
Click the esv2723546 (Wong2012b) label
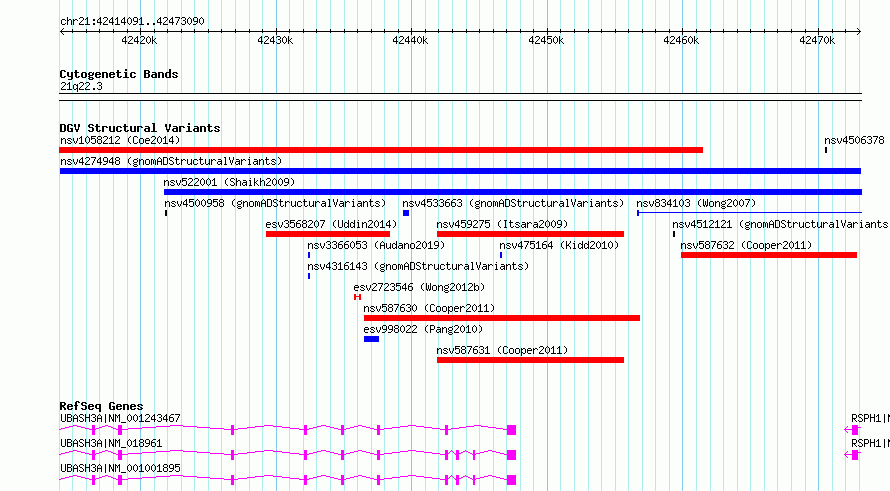(x=419, y=287)
